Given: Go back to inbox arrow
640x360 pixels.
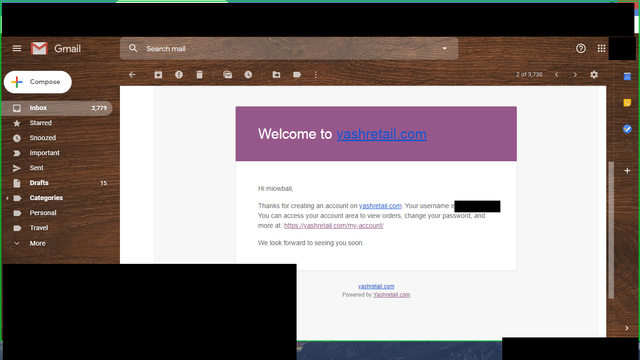Looking at the screenshot, I should tap(132, 75).
